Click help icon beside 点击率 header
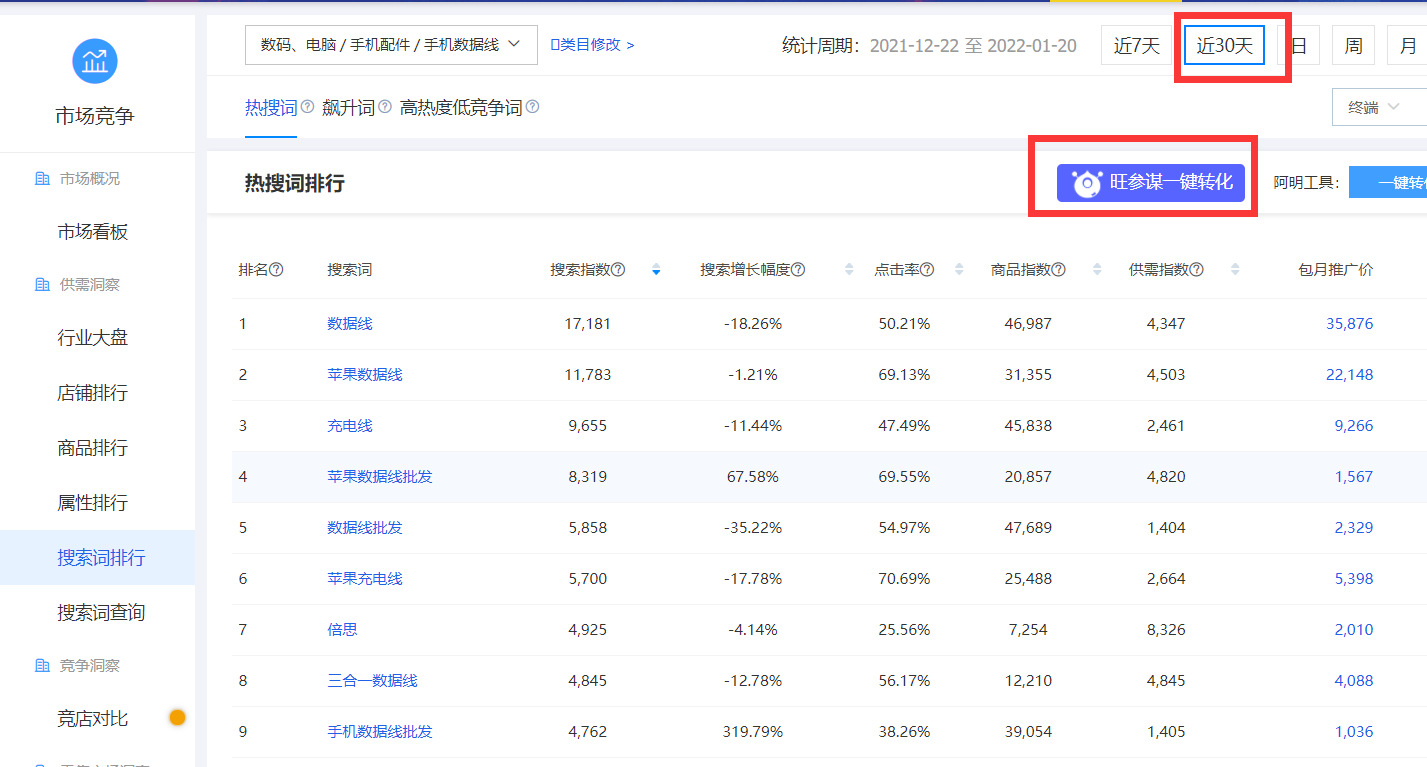Viewport: 1427px width, 767px height. pos(927,270)
